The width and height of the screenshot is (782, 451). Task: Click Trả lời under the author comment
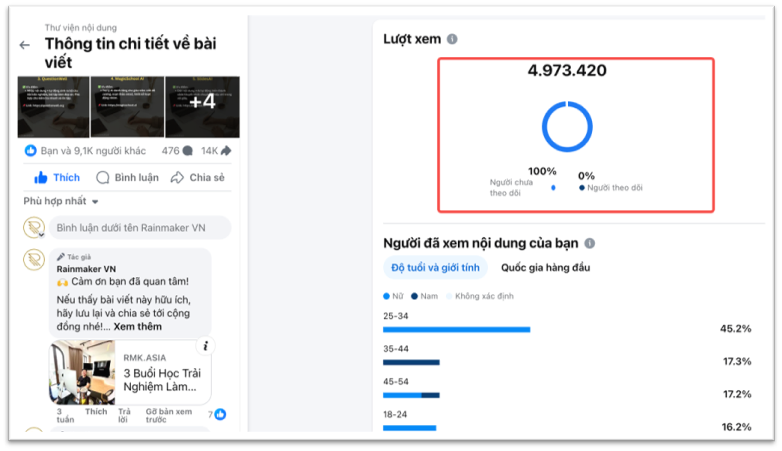click(124, 416)
